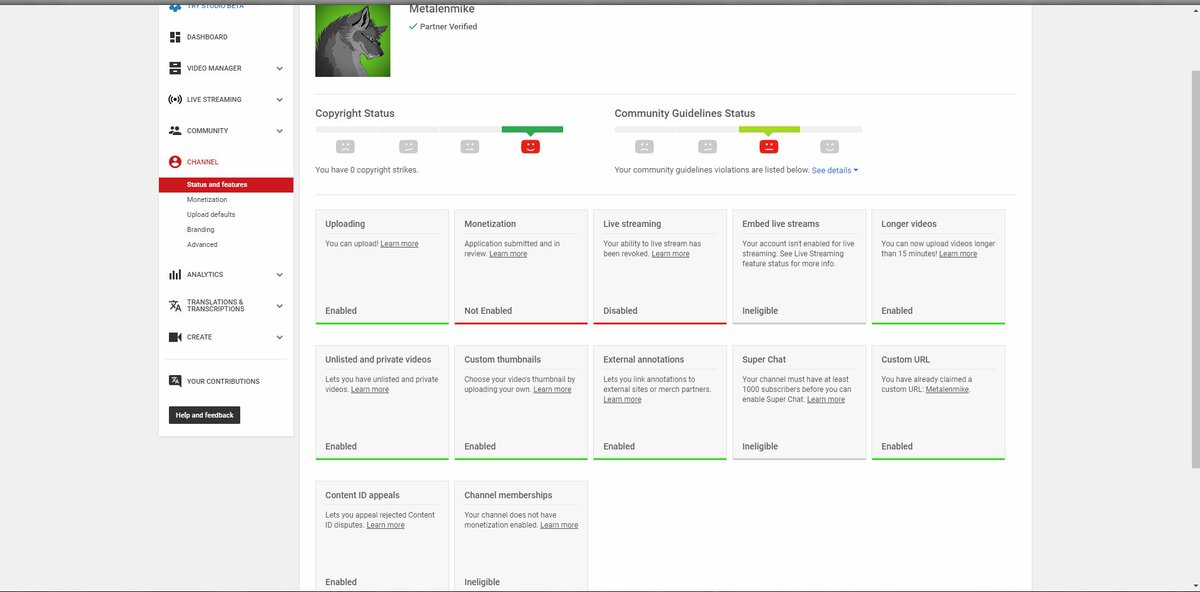Open the Advanced channel settings
1200x592 pixels.
point(202,245)
